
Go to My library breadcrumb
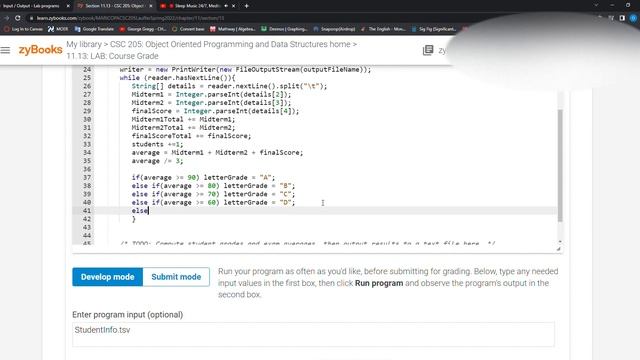click(x=84, y=44)
